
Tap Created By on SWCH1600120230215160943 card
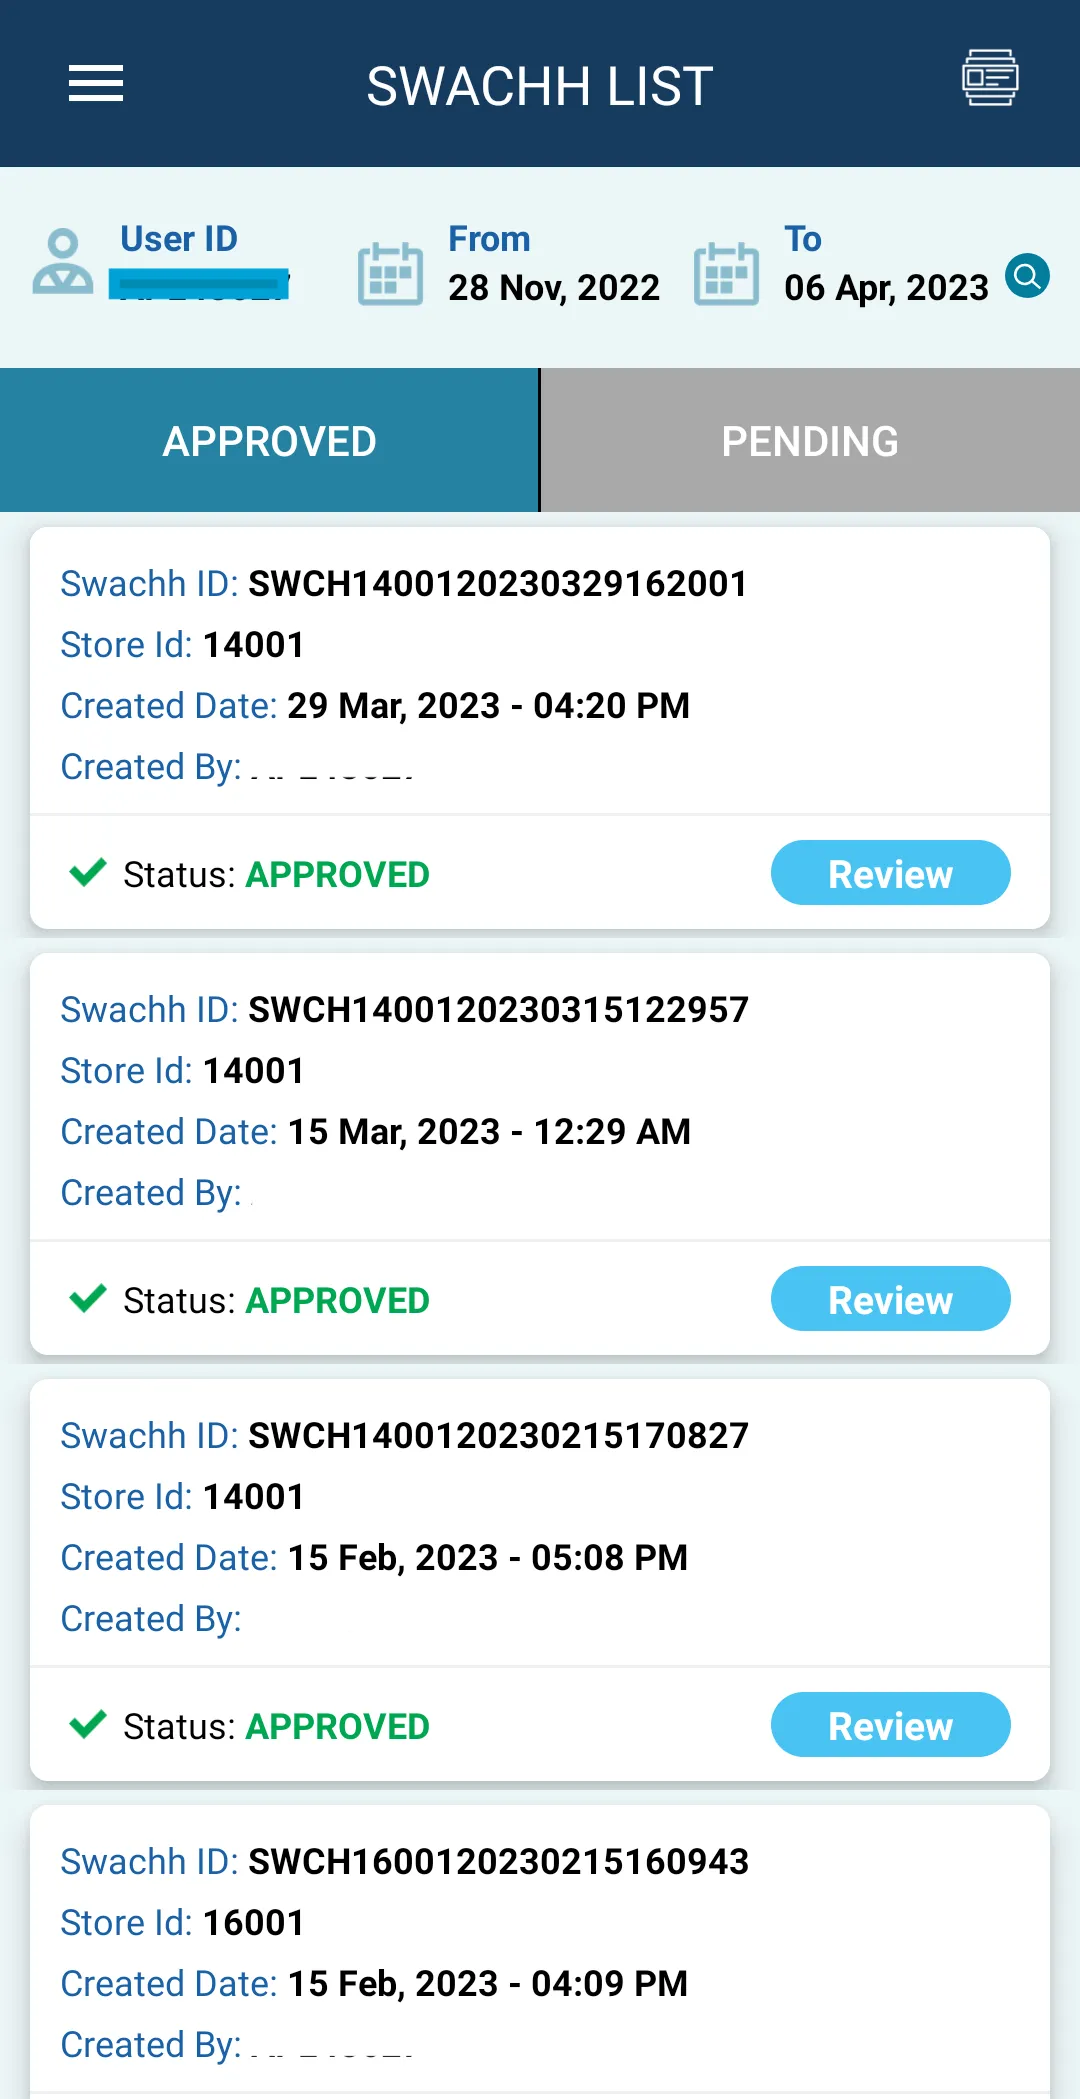coord(151,2043)
